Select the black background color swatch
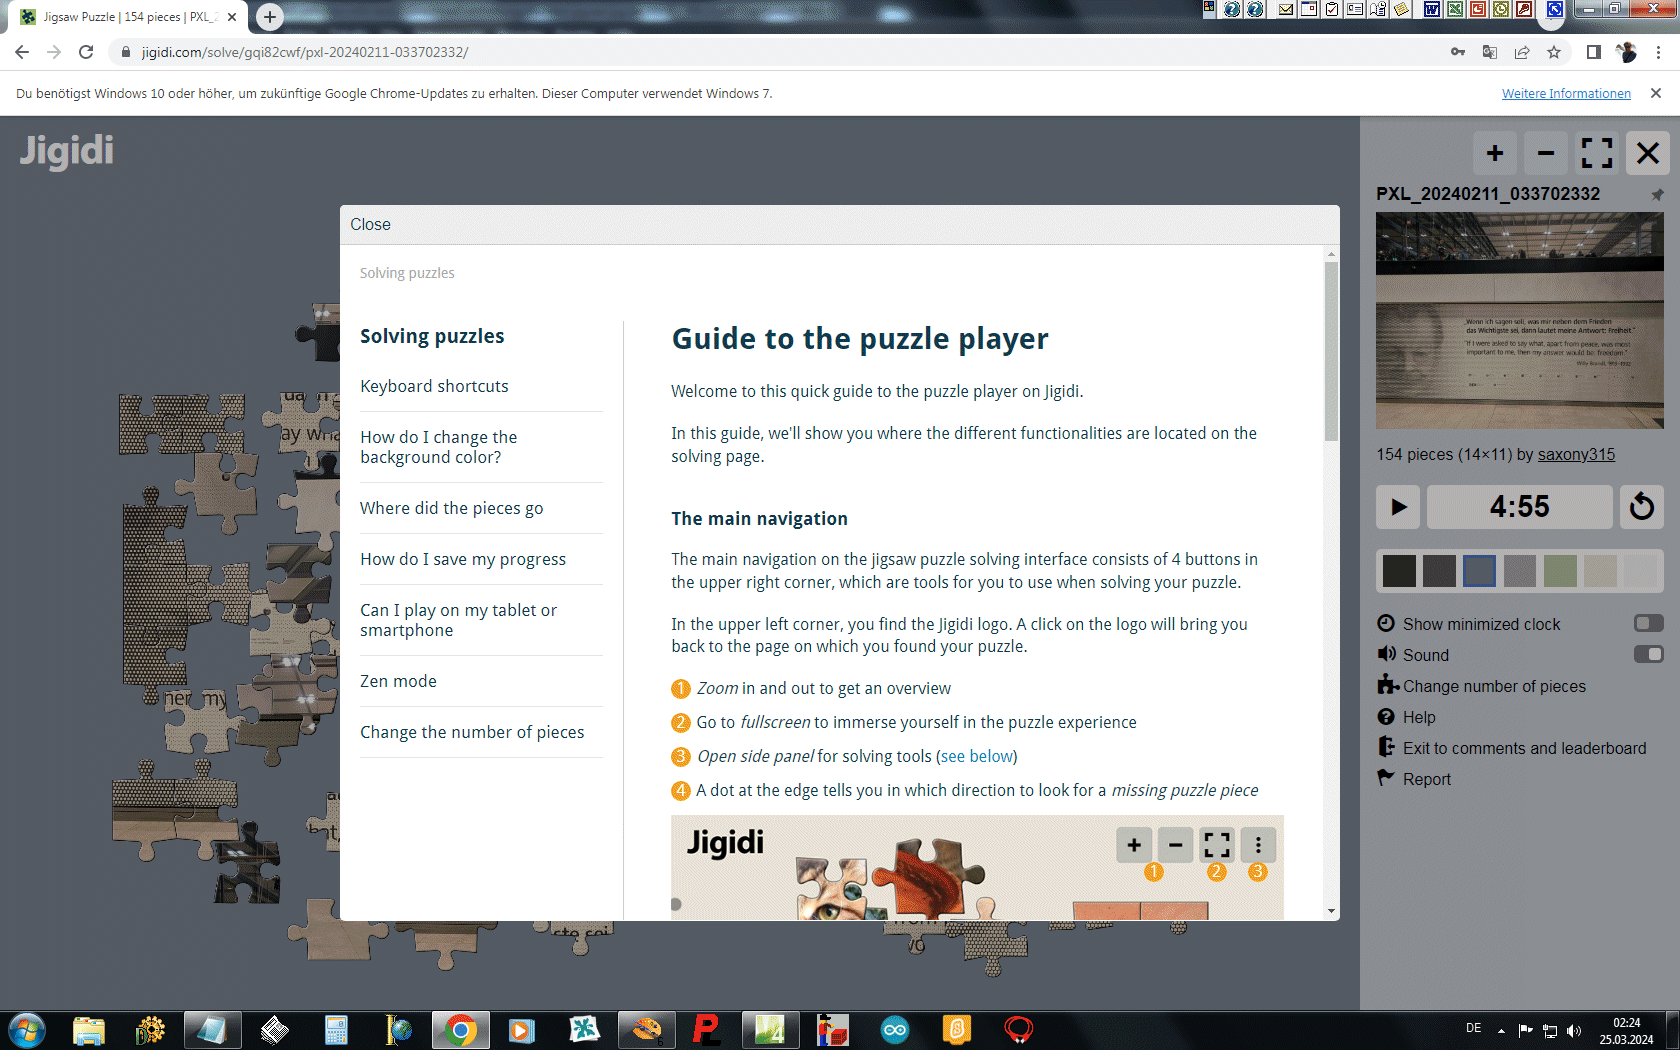Screen dimensions: 1680x1050 click(1399, 571)
